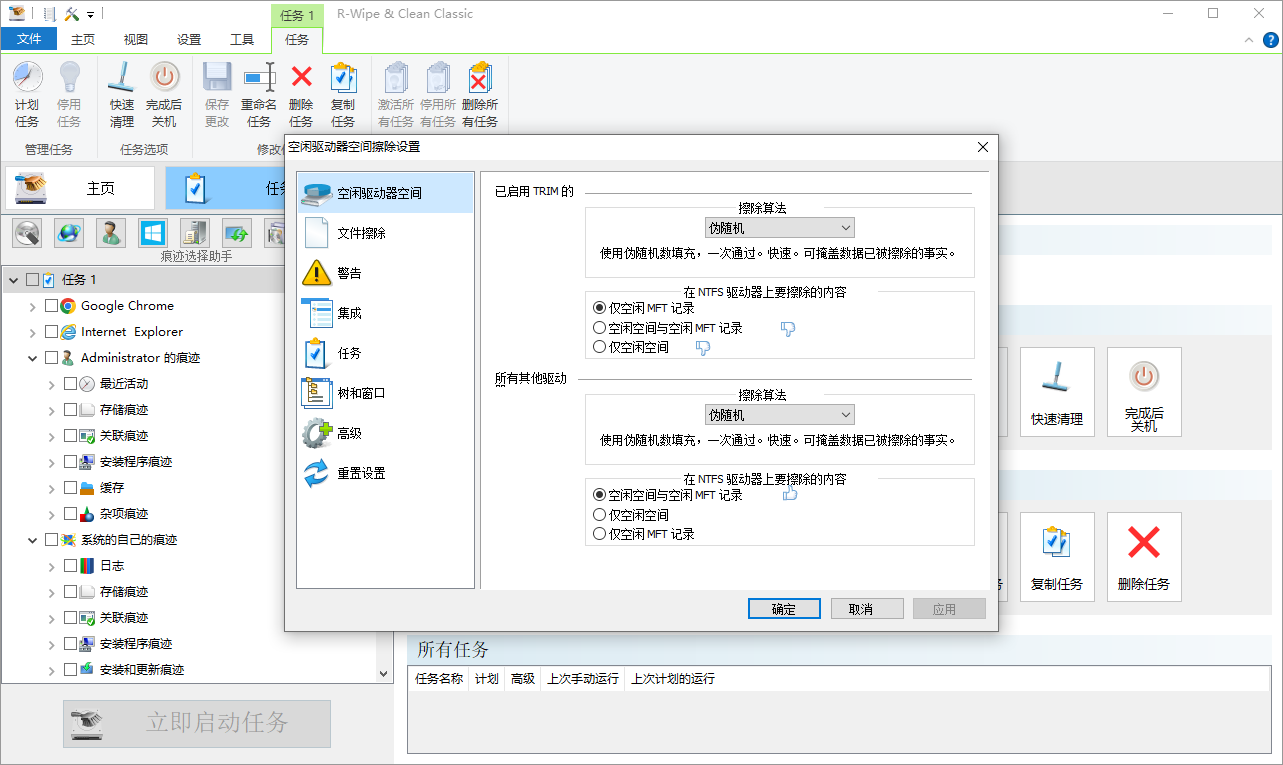Screen dimensions: 1283x765
Task: Open the 警告 warning settings page
Action: 384,273
